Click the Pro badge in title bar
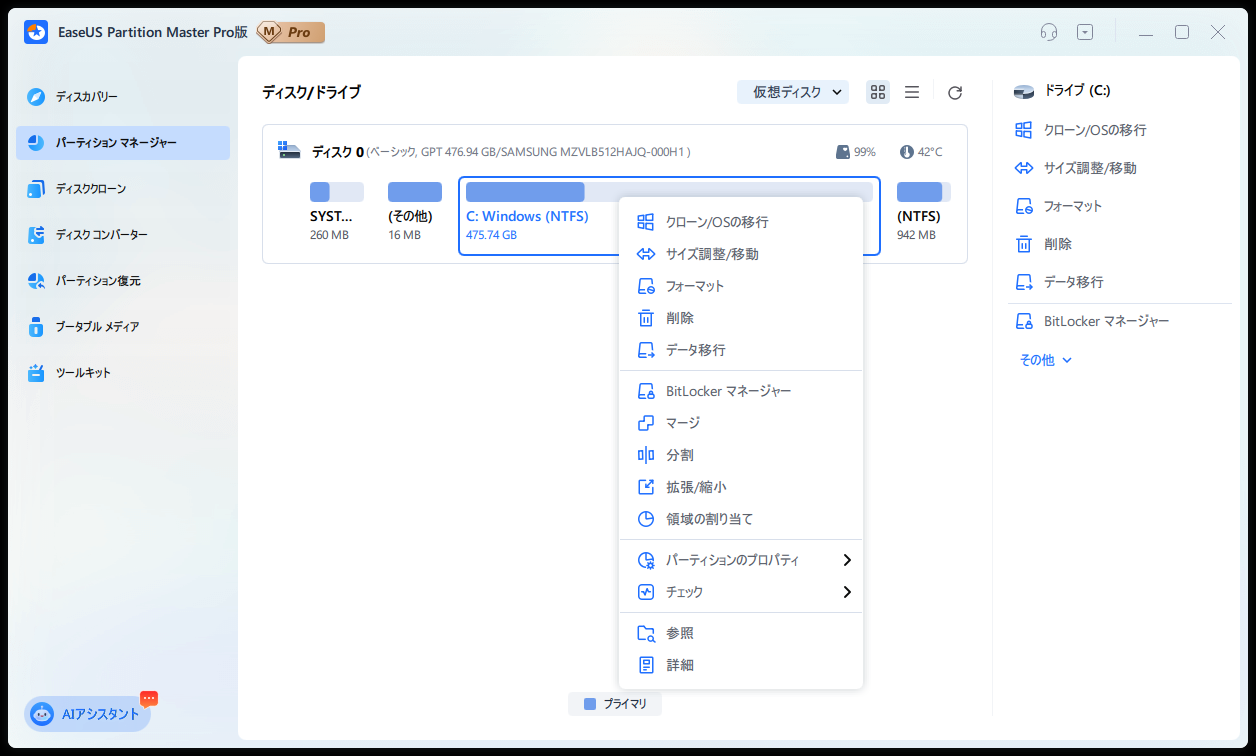This screenshot has height=756, width=1256. [291, 32]
